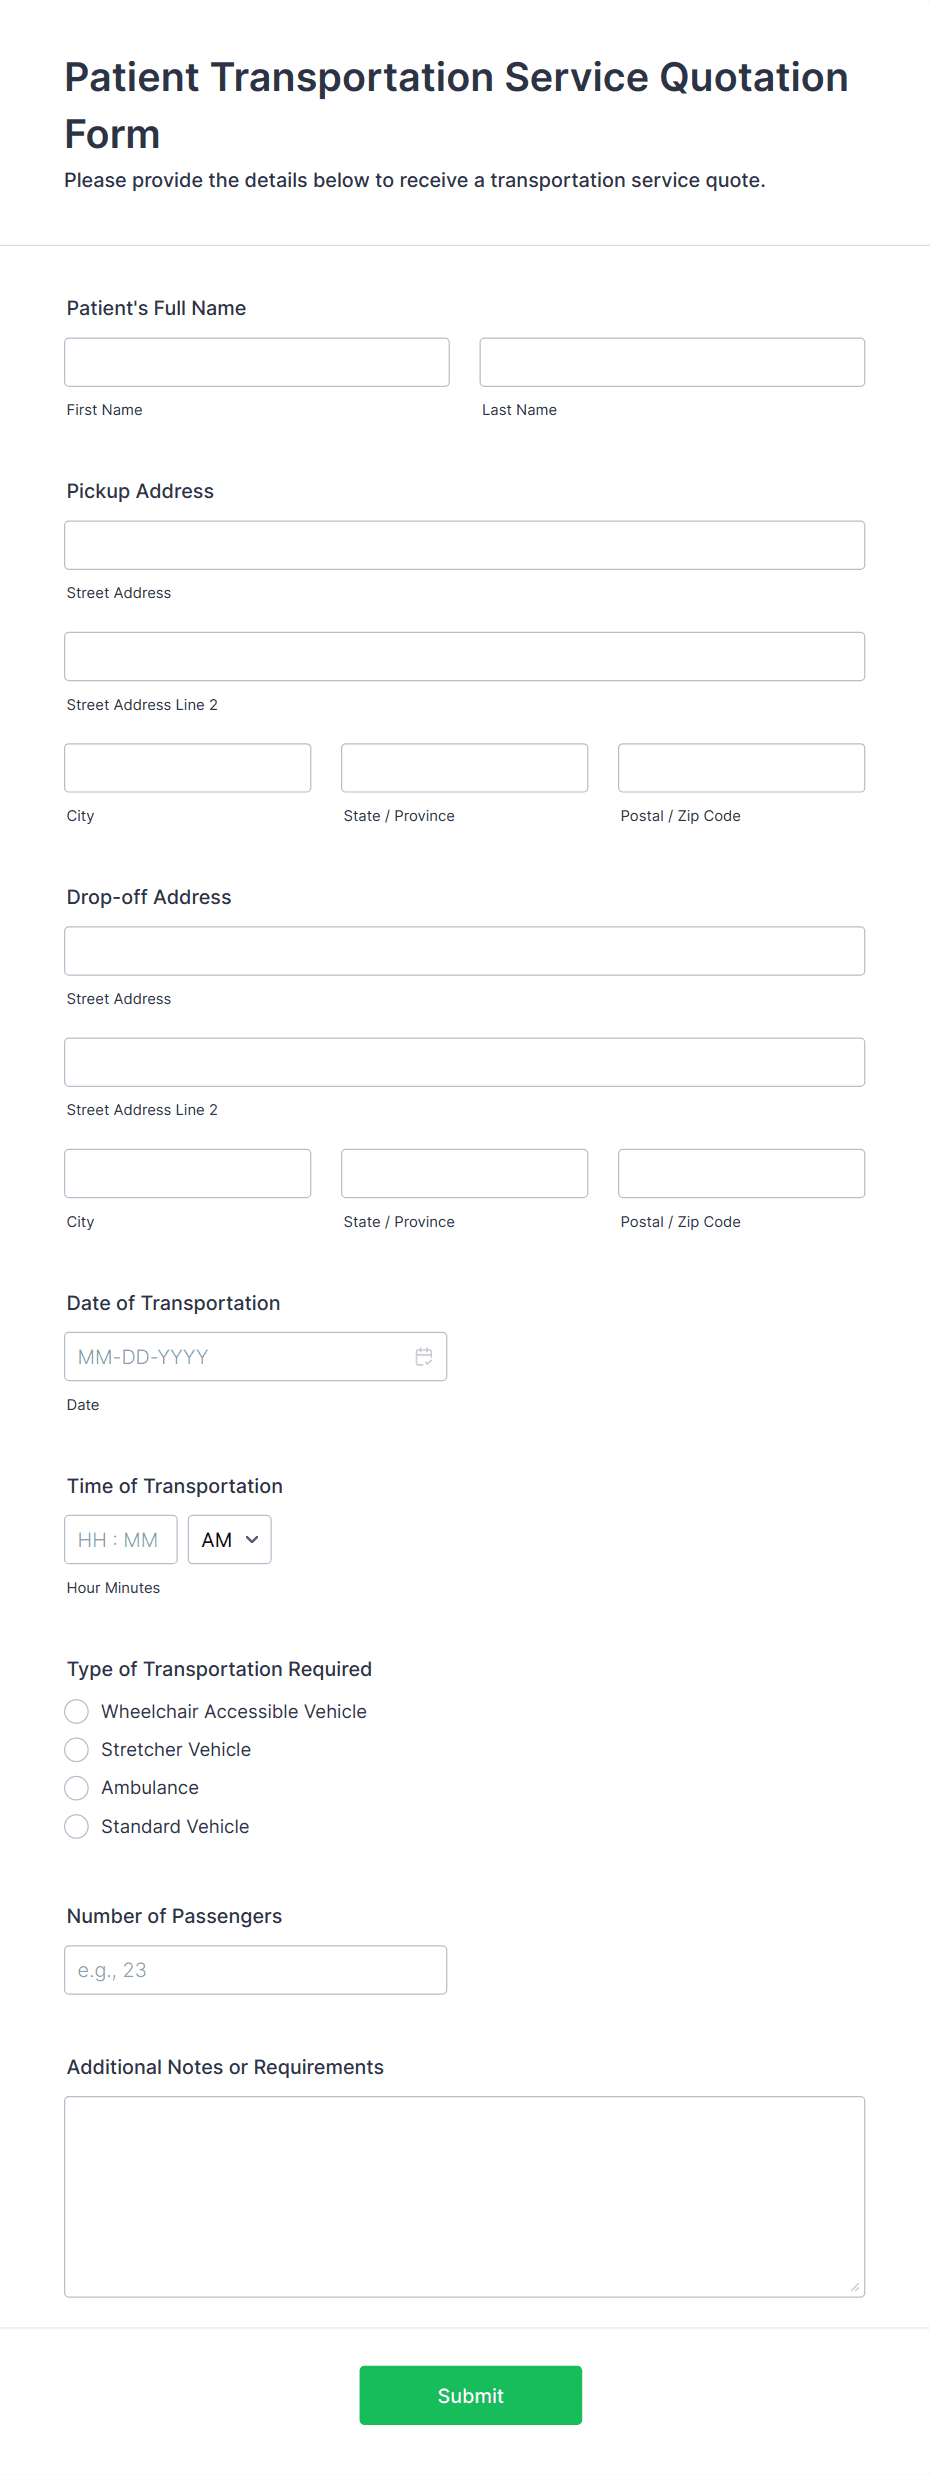The image size is (930, 2475).
Task: Focus the Pickup State / Province field
Action: (x=465, y=768)
